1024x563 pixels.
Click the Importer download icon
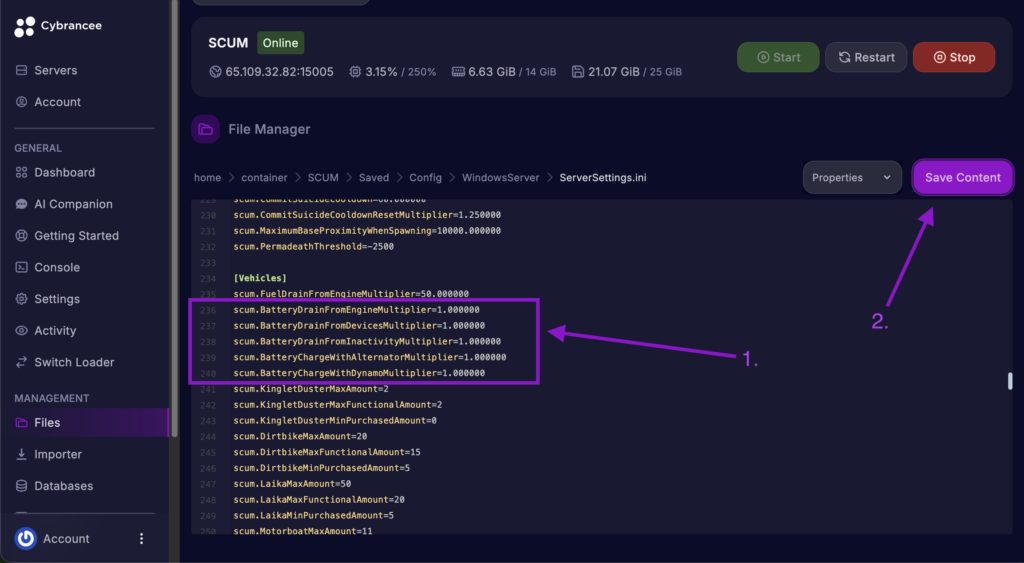pos(22,454)
